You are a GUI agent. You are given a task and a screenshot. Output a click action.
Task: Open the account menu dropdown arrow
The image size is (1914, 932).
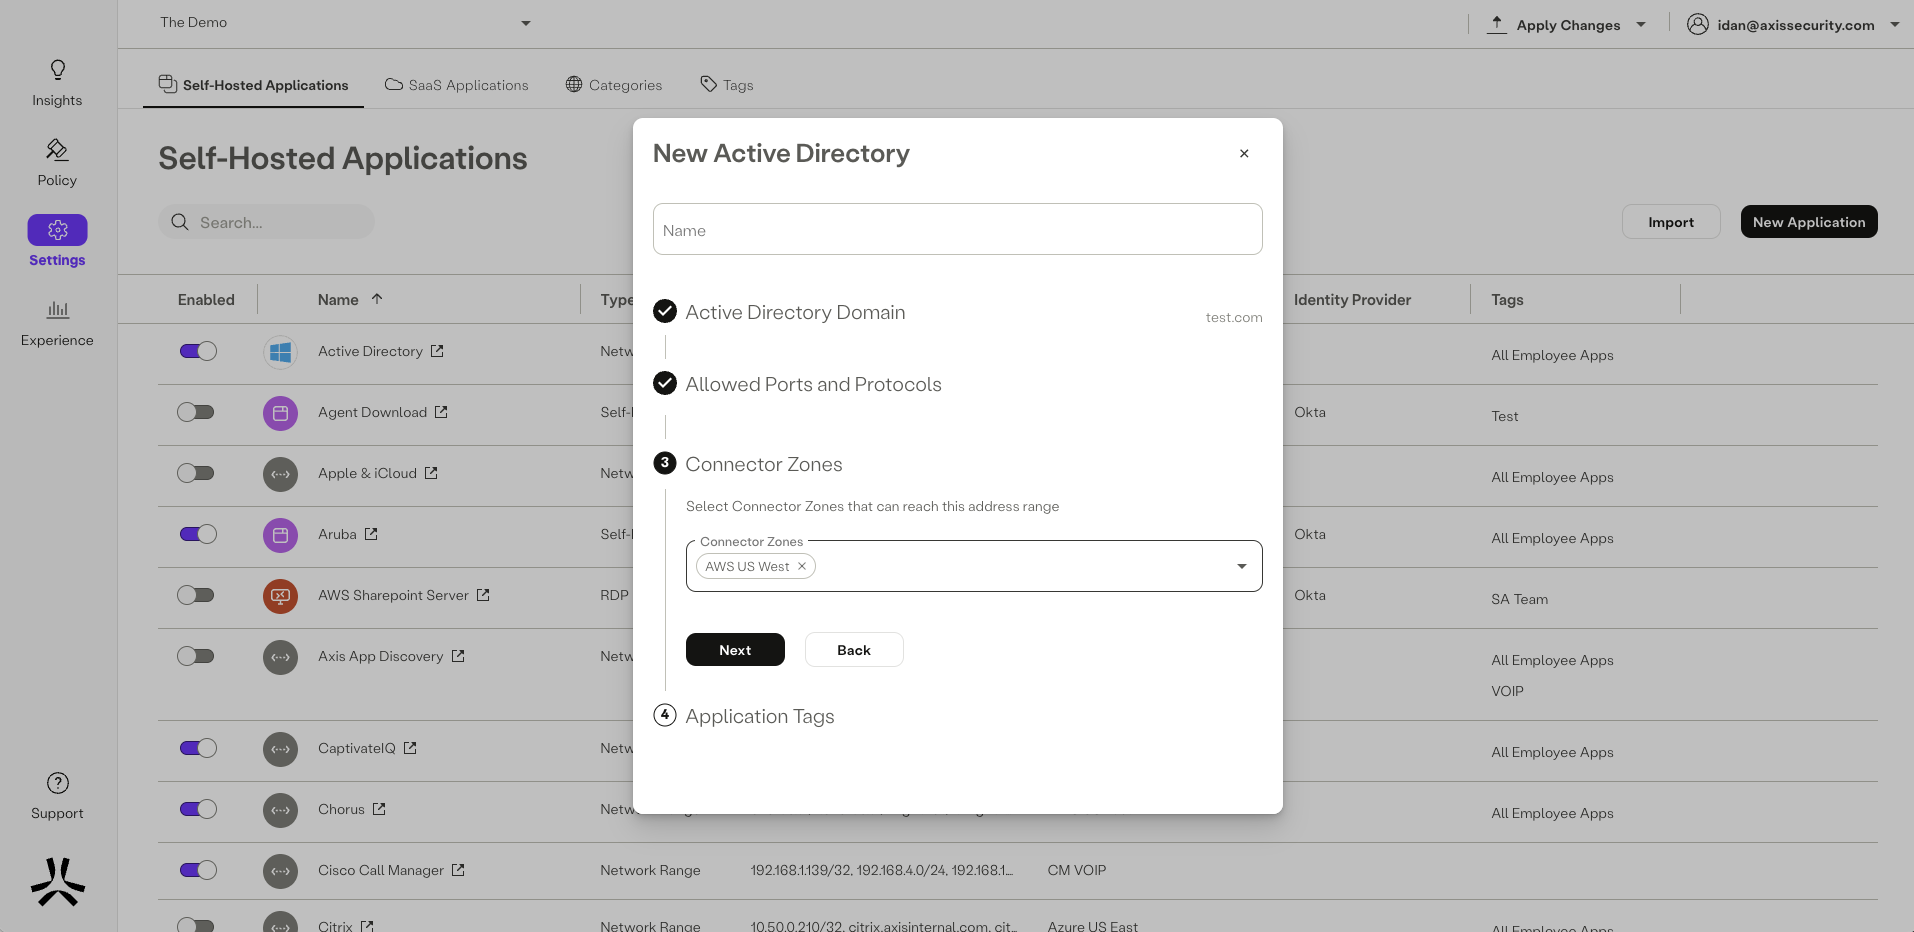coord(1895,24)
